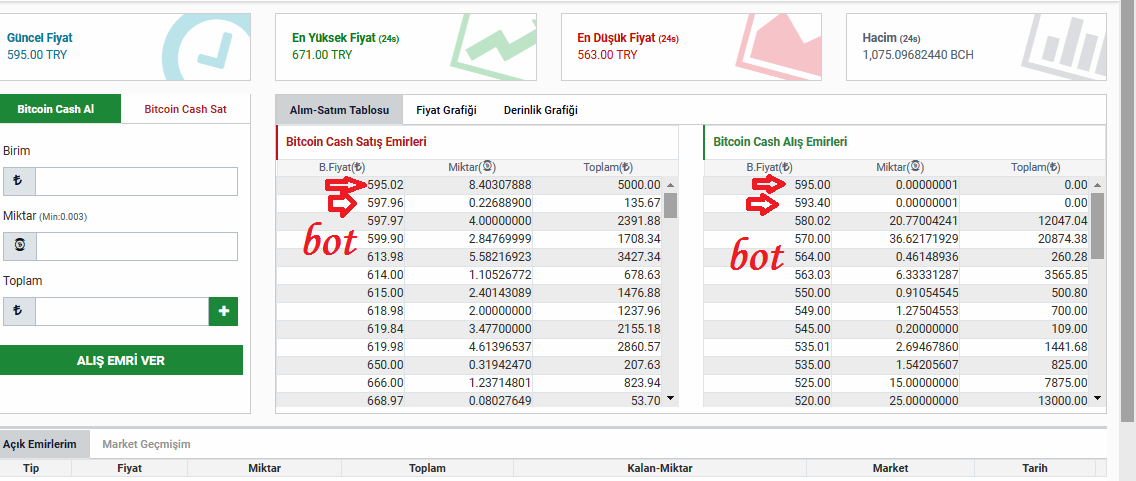Select sell order priced 666.00
1136x481 pixels.
click(x=469, y=383)
